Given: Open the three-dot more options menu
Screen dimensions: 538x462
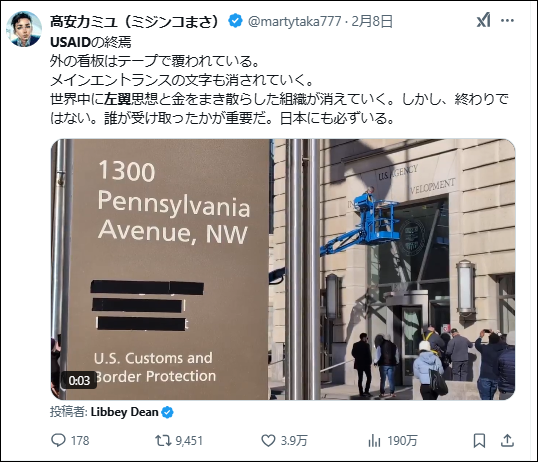Looking at the screenshot, I should click(x=507, y=21).
